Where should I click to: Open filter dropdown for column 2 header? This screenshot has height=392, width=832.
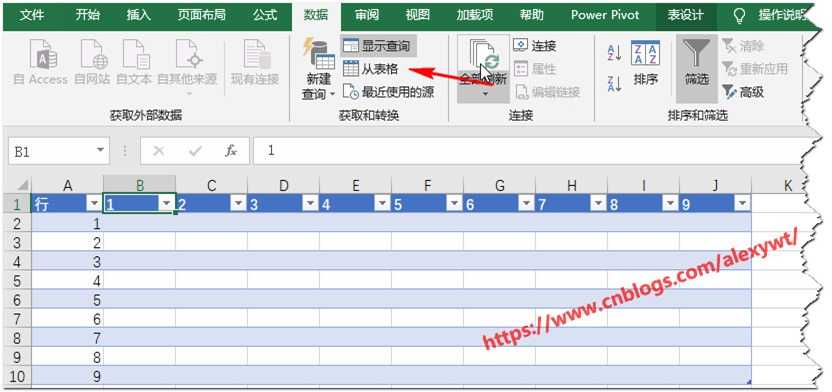[x=238, y=204]
